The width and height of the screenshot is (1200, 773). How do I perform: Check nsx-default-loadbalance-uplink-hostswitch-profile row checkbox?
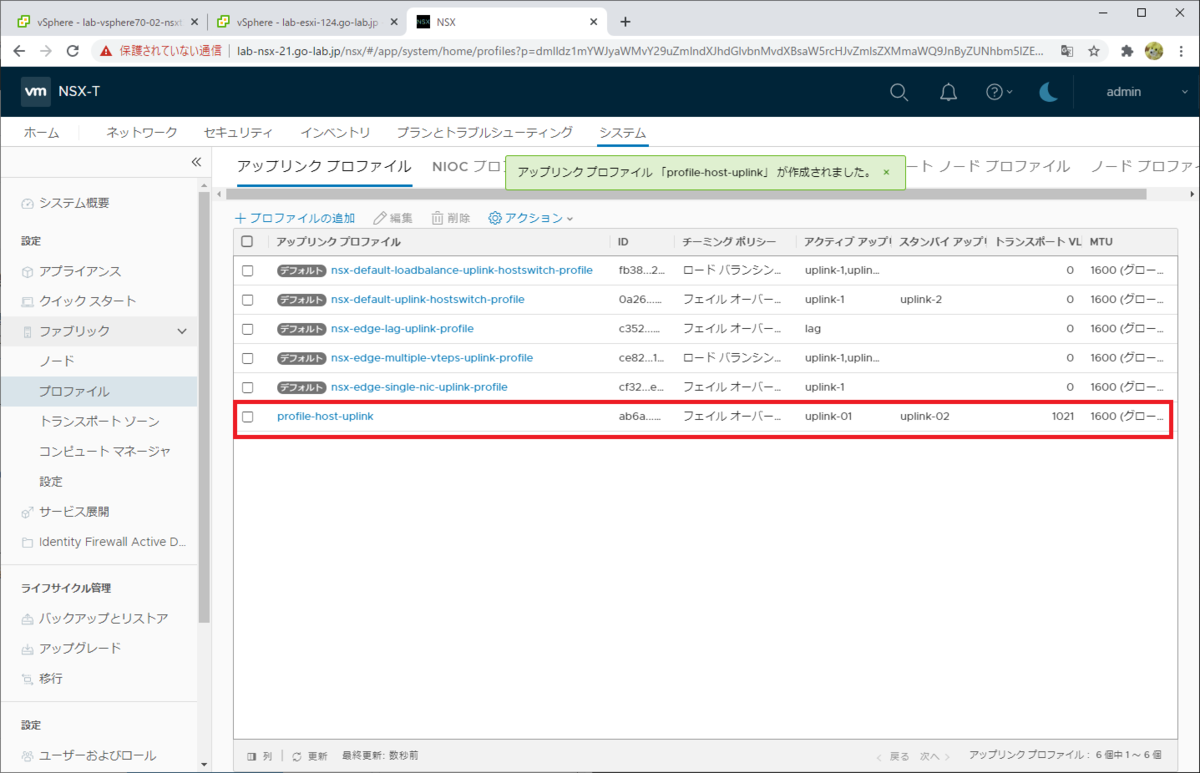248,270
